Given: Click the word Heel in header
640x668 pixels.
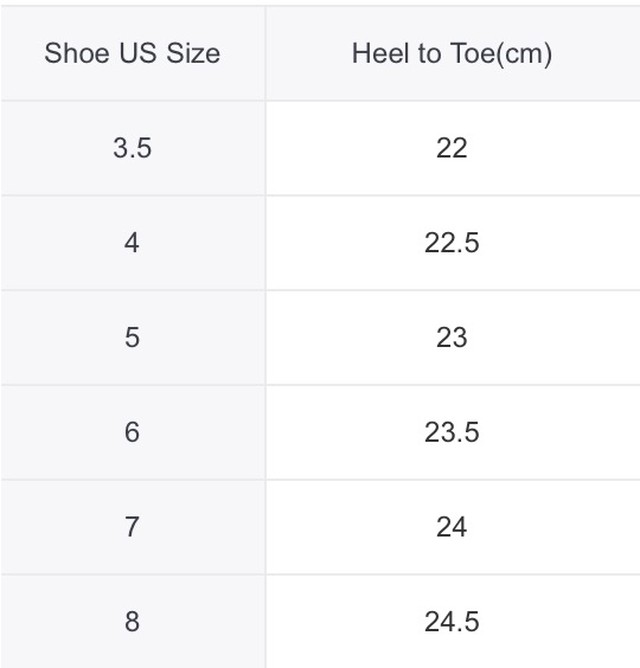Looking at the screenshot, I should point(380,53).
